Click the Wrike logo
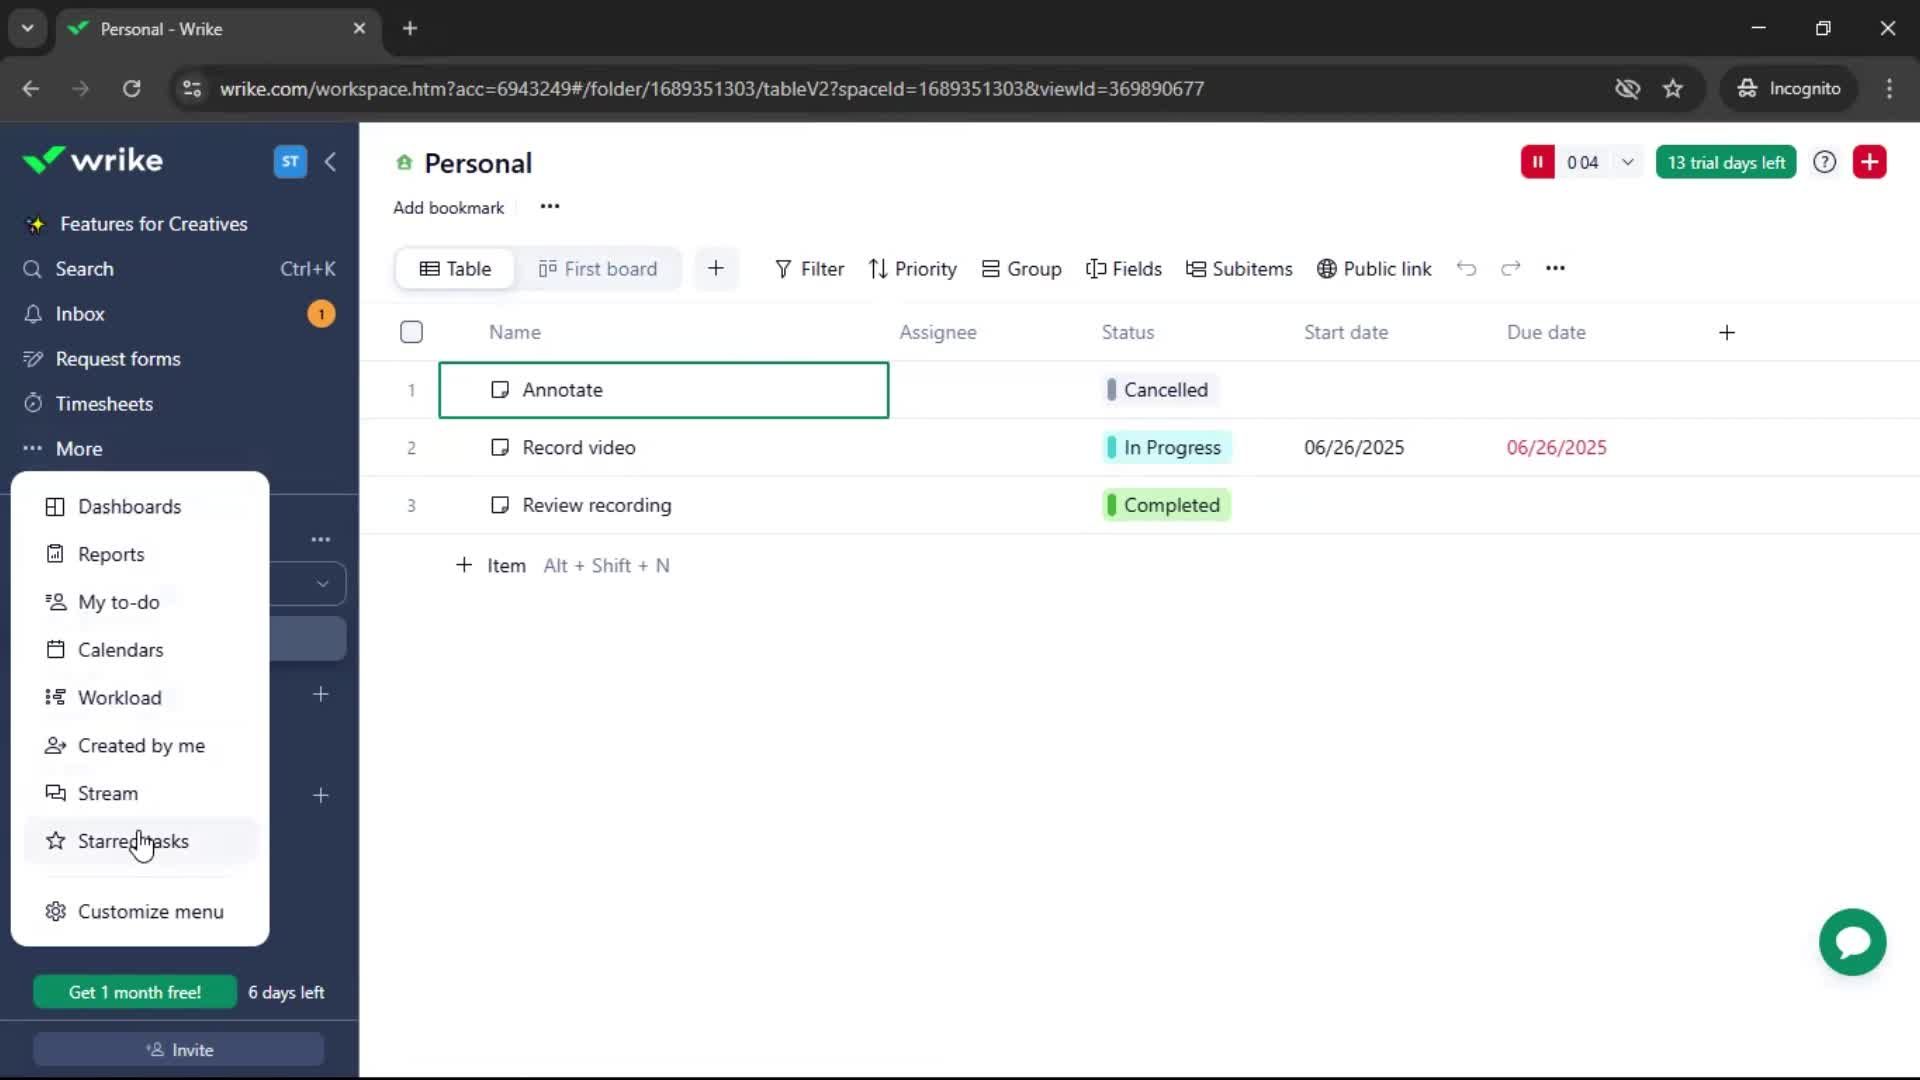This screenshot has width=1920, height=1080. pos(92,160)
